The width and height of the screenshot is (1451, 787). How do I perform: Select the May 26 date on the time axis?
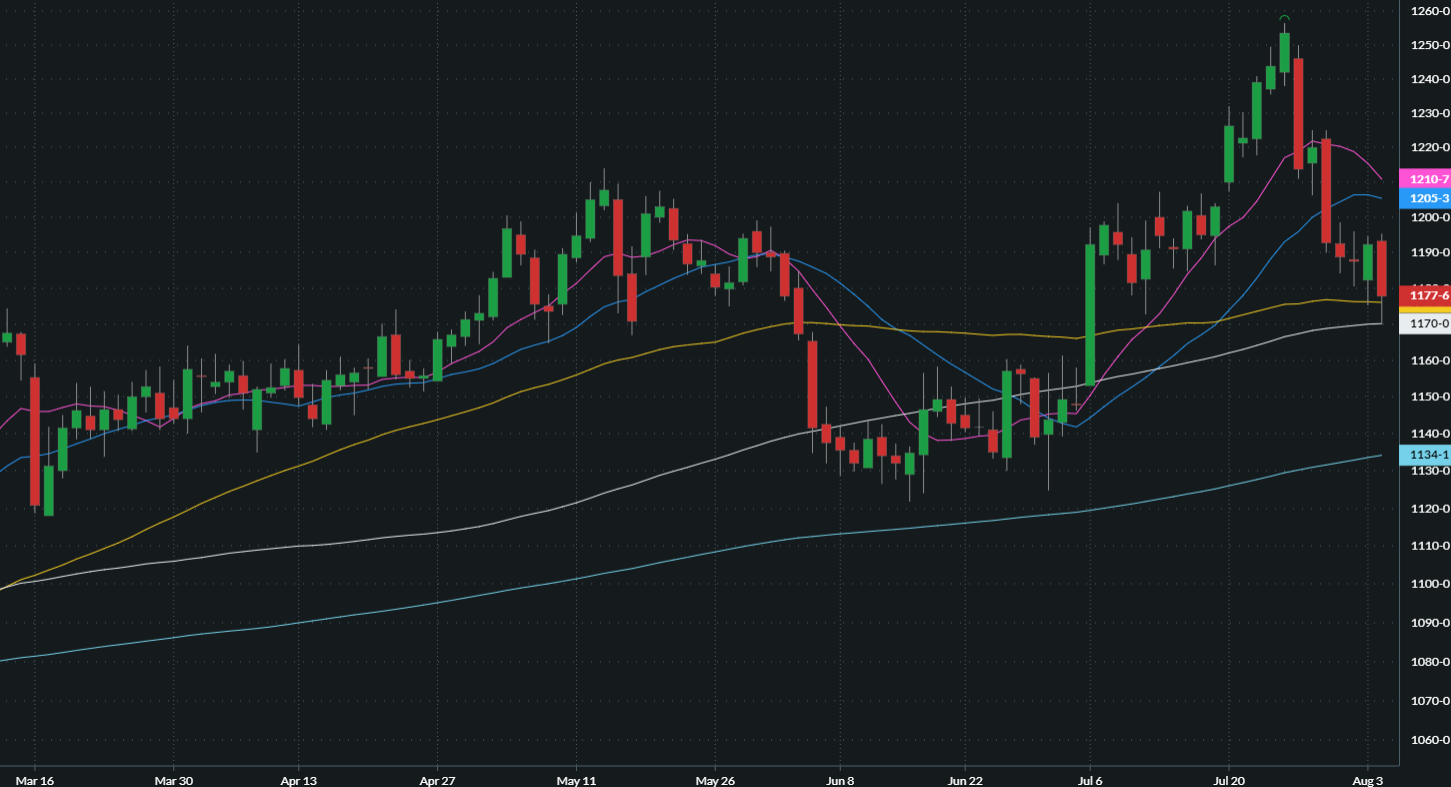714,779
